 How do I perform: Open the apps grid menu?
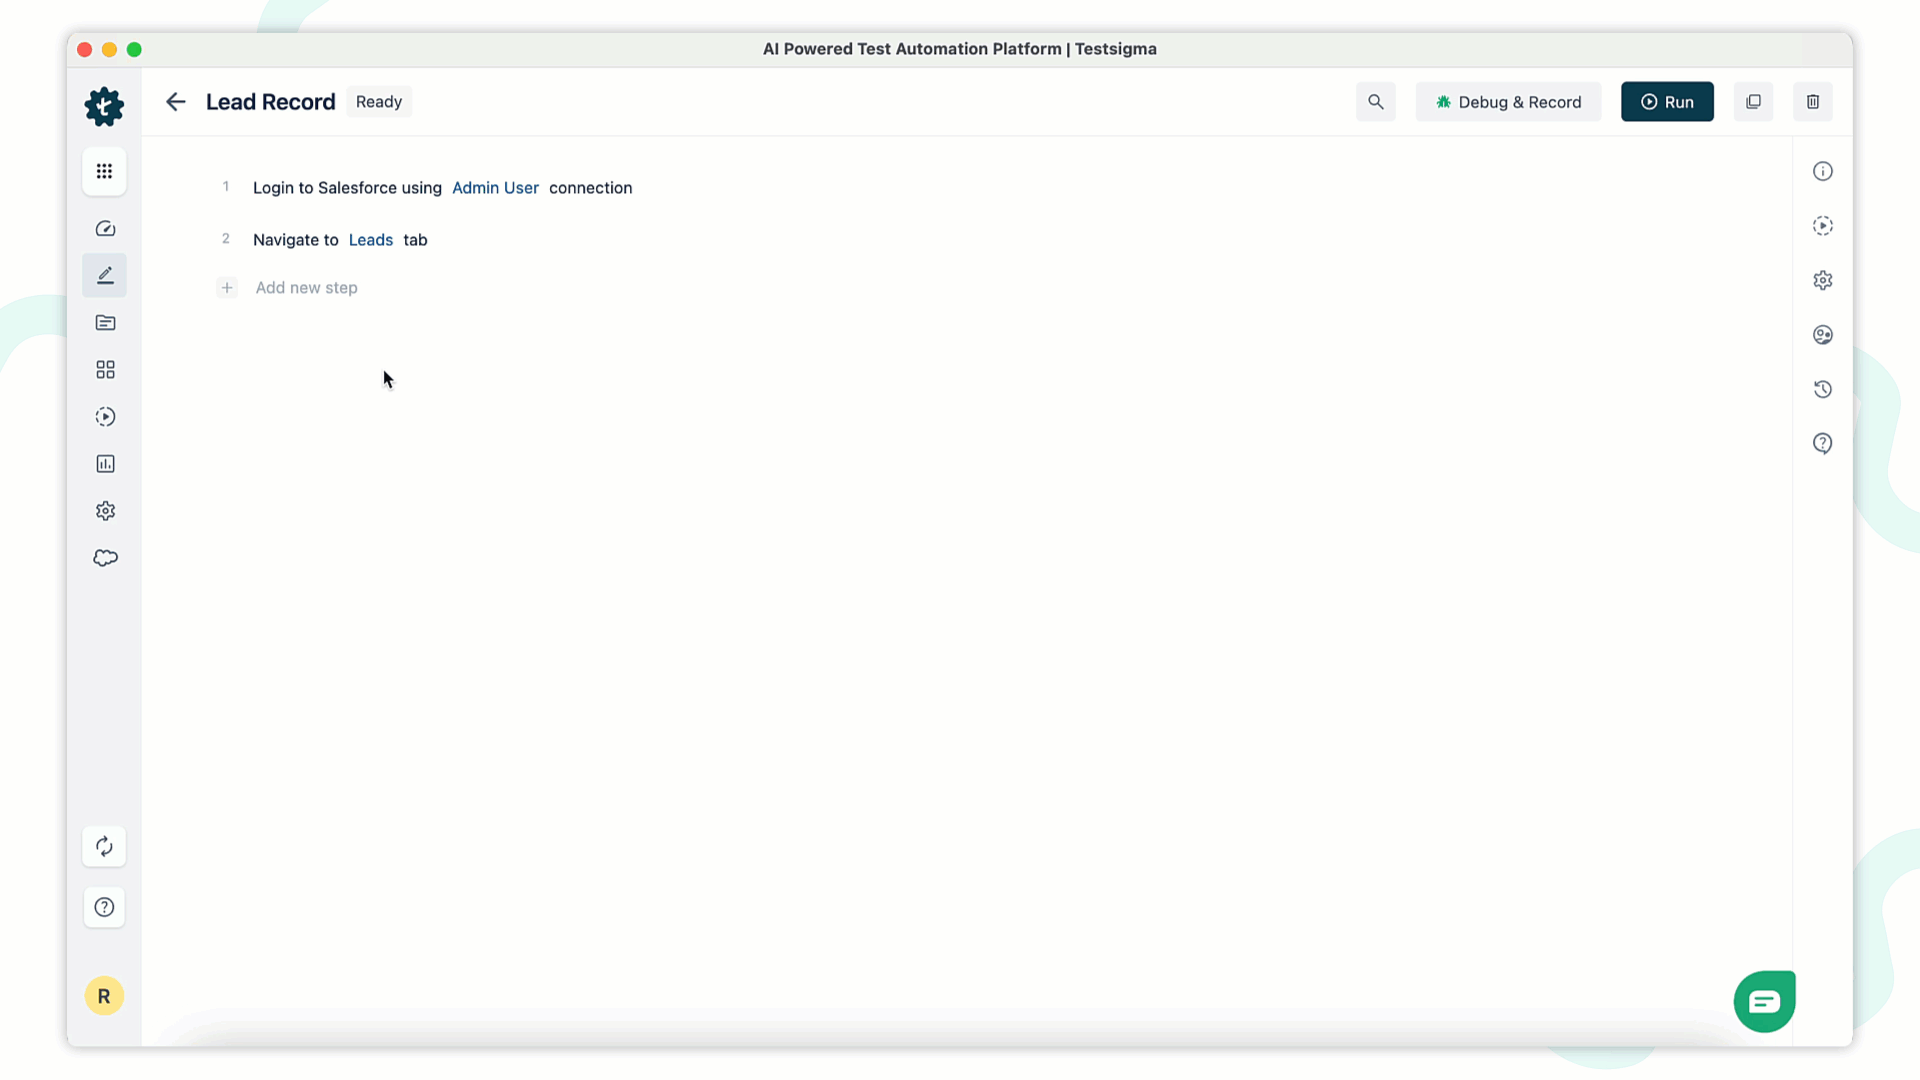pos(104,171)
